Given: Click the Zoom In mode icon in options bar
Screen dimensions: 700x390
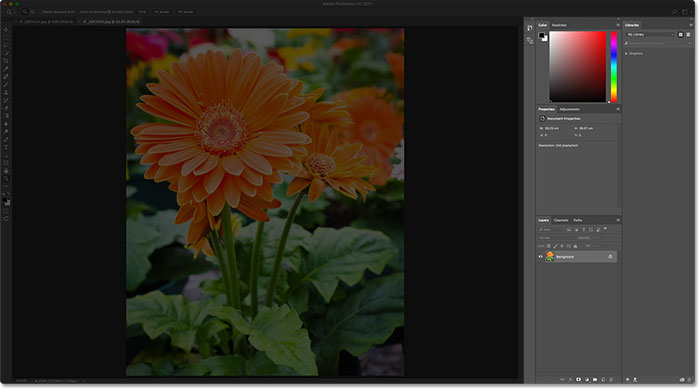Looking at the screenshot, I should [25, 12].
